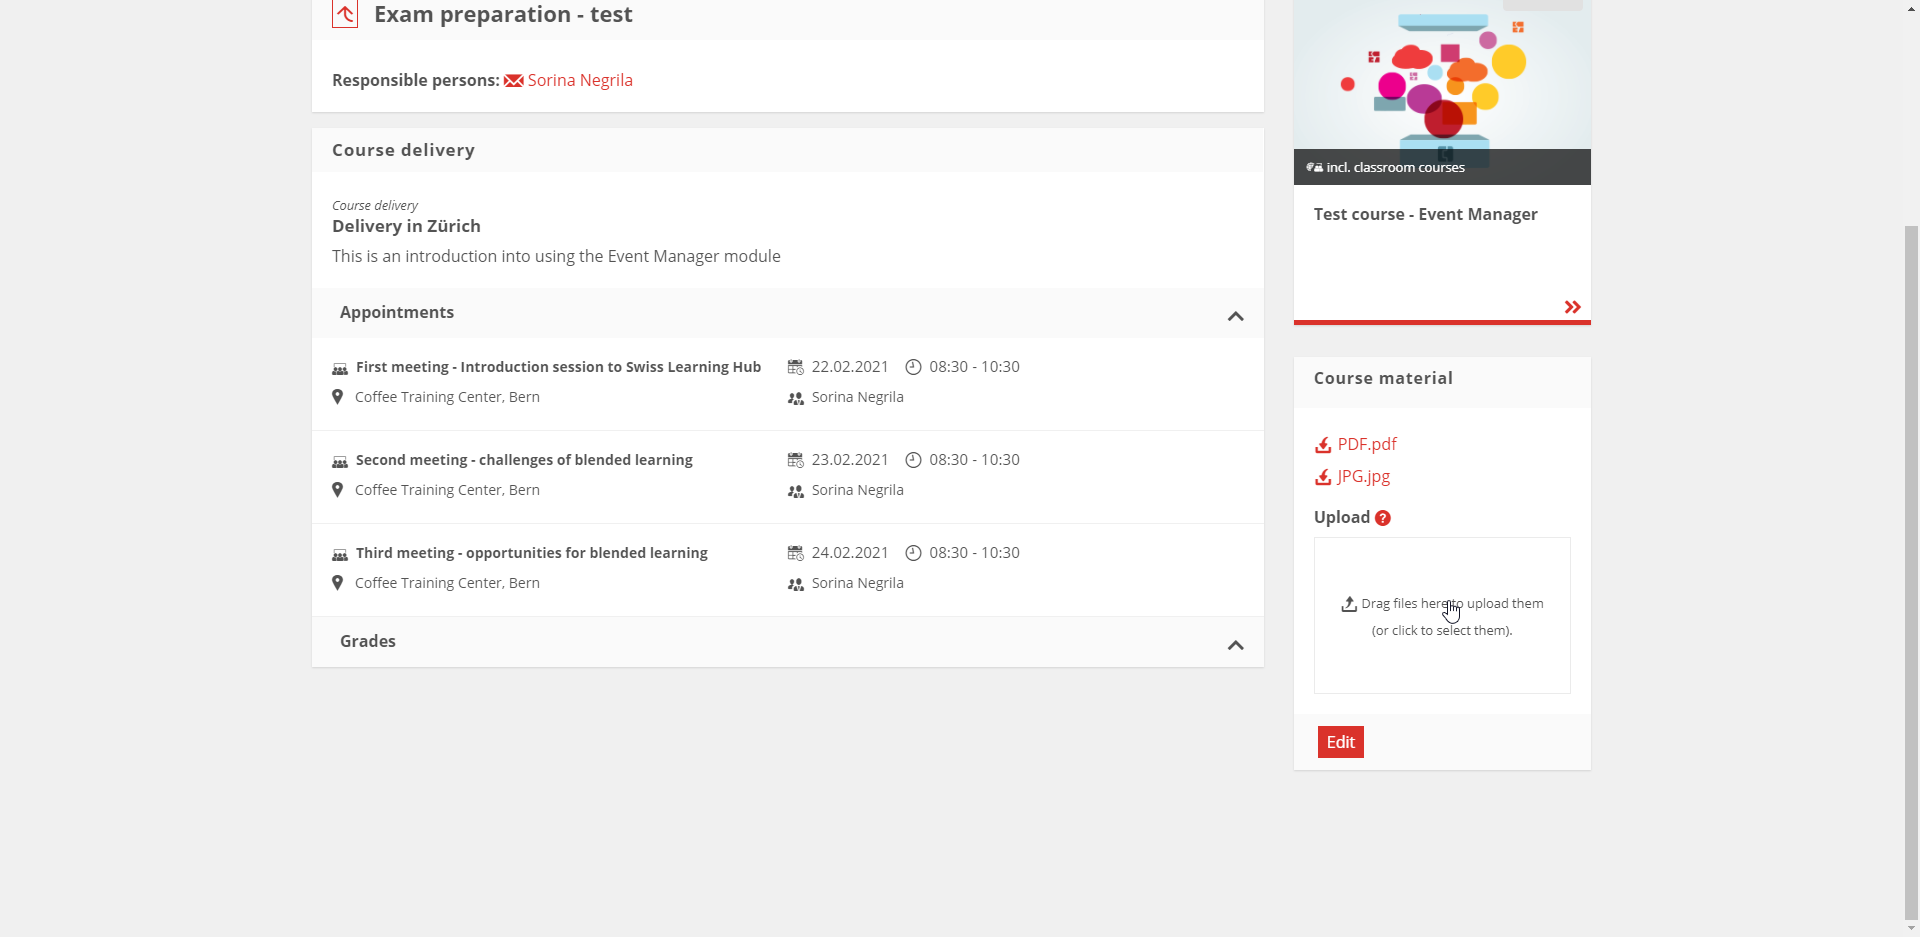Open the Test course - Event Manager thumbnail

pos(1441,90)
